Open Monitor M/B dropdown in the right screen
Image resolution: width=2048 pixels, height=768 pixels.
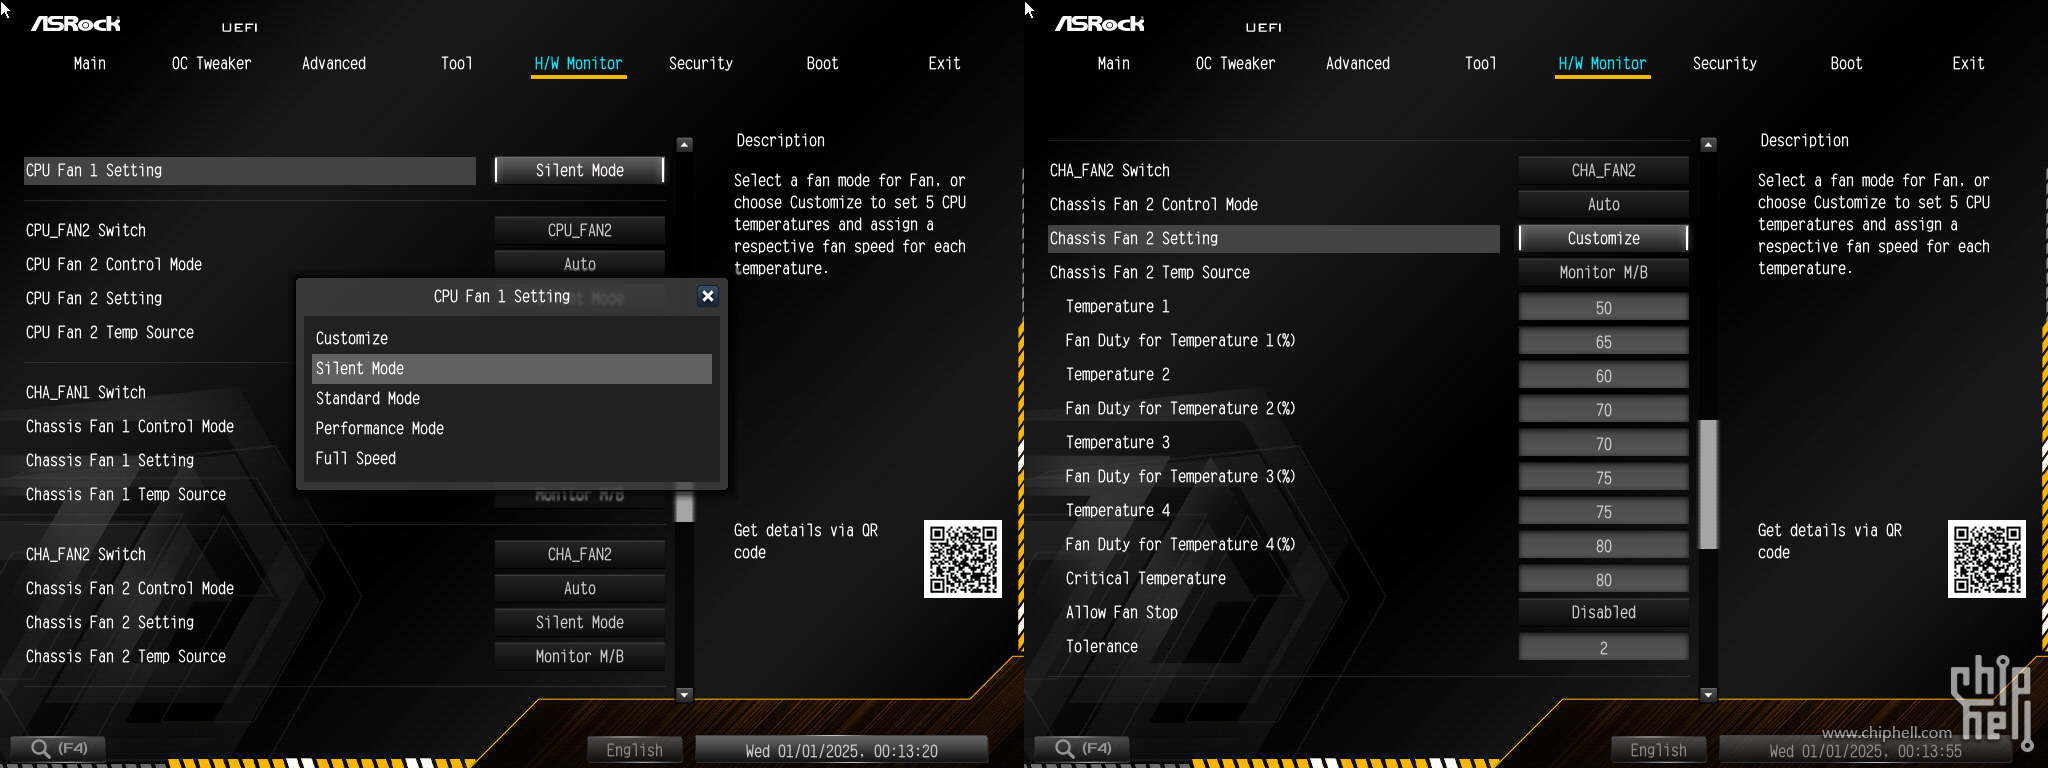(x=1603, y=273)
